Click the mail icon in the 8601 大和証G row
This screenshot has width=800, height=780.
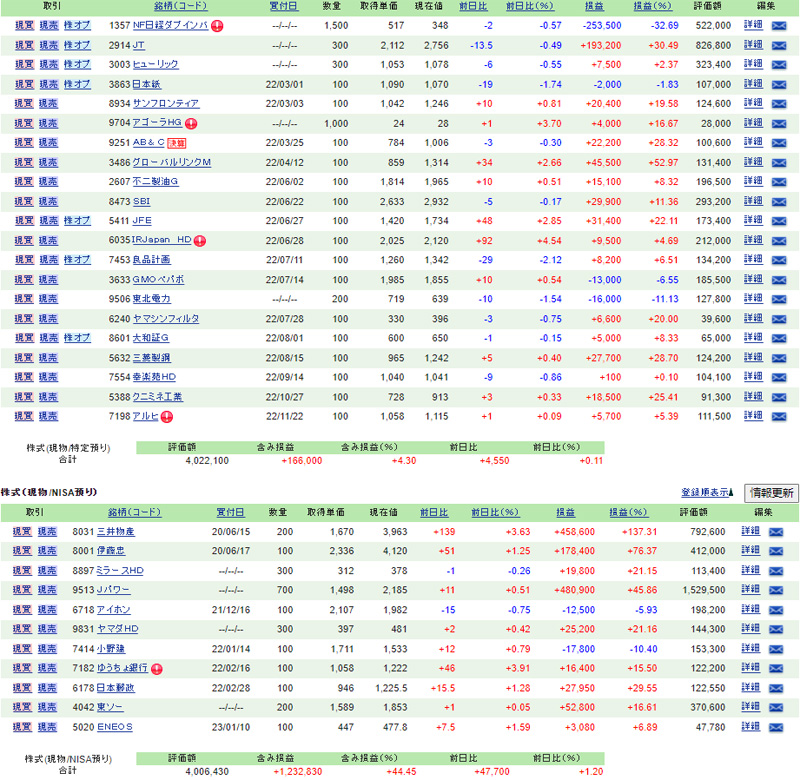779,339
